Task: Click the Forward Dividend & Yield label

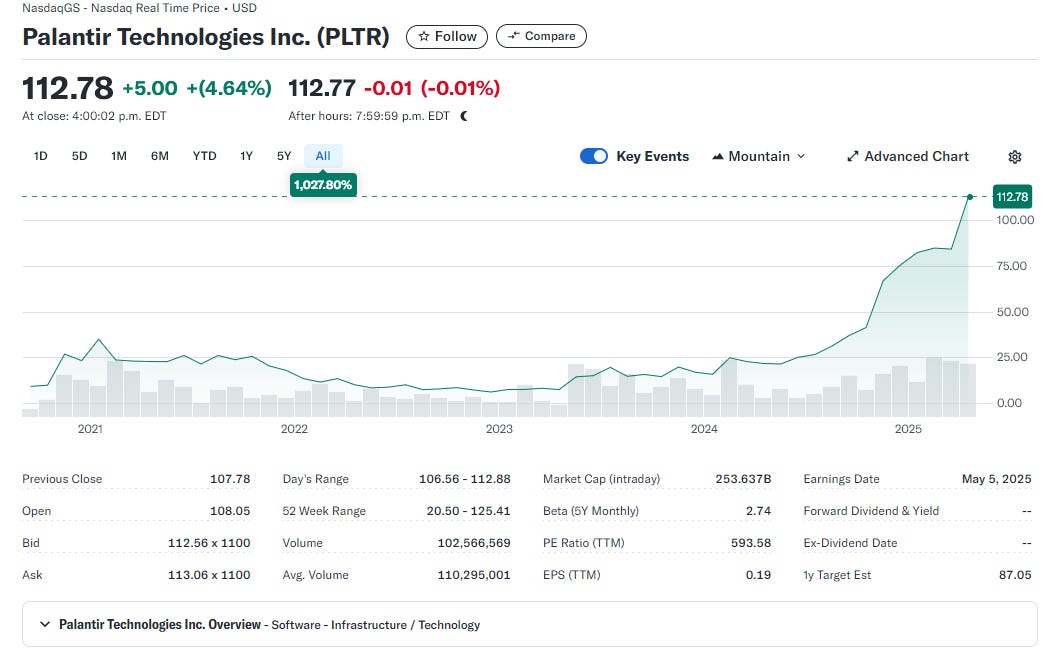Action: point(871,511)
